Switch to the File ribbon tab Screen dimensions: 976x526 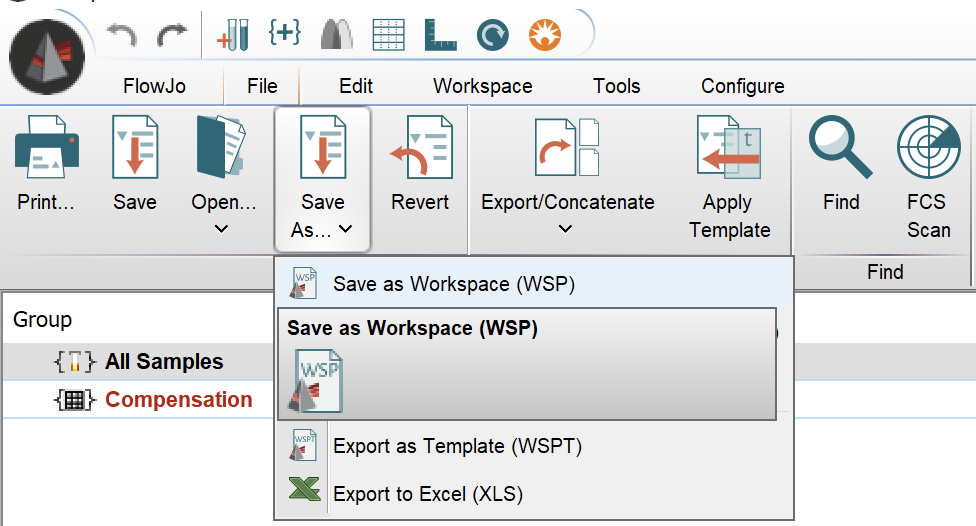[262, 86]
